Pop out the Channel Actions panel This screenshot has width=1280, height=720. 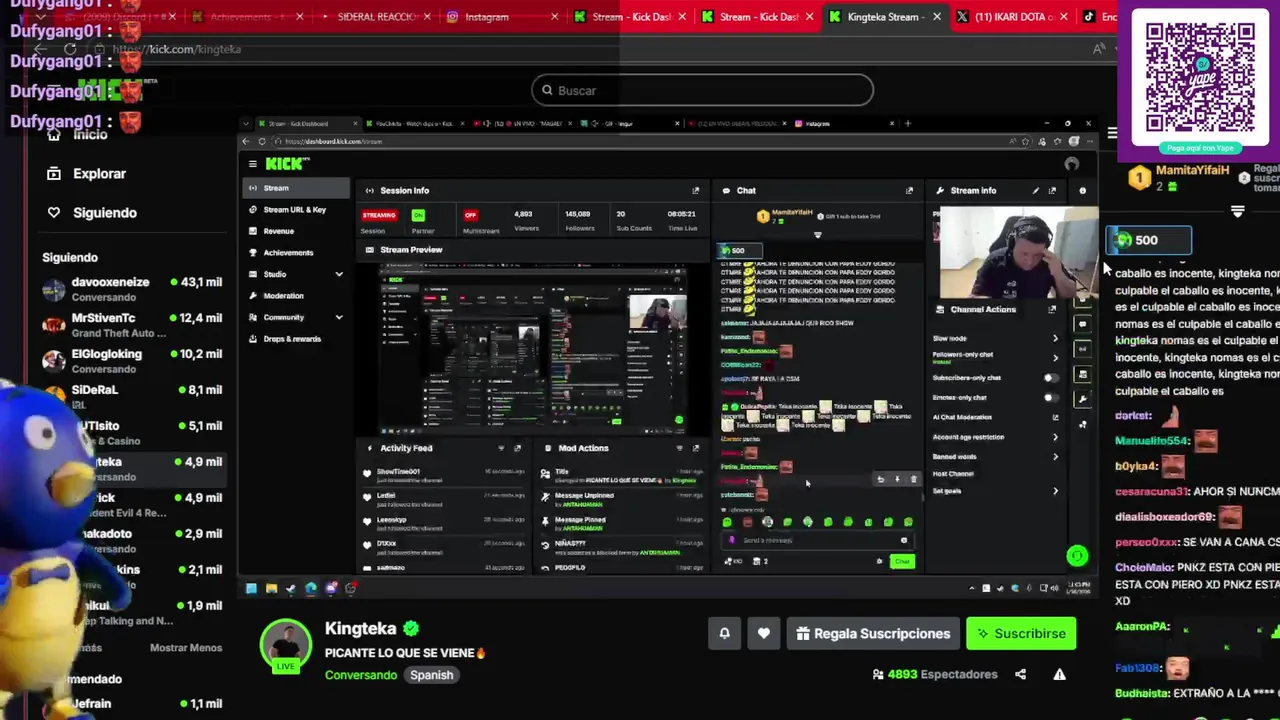1052,309
